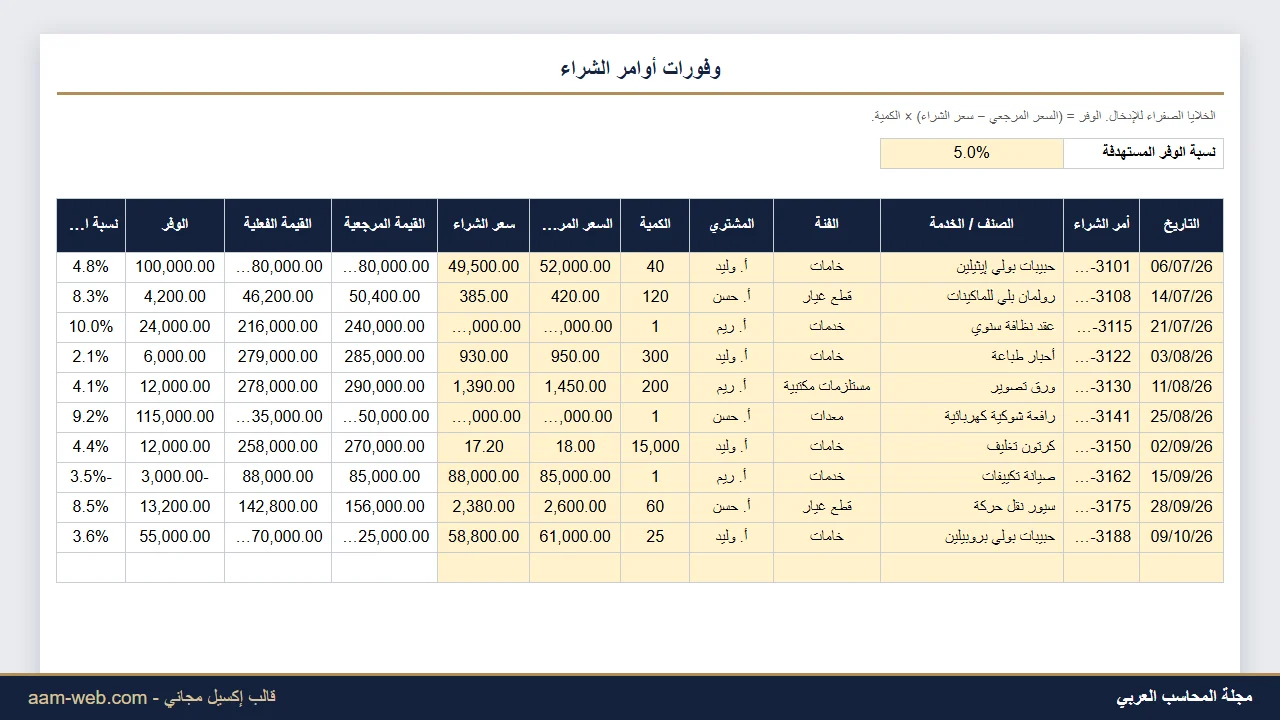This screenshot has width=1280, height=720.
Task: Click the savings cell 115,000.00
Action: 175,417
